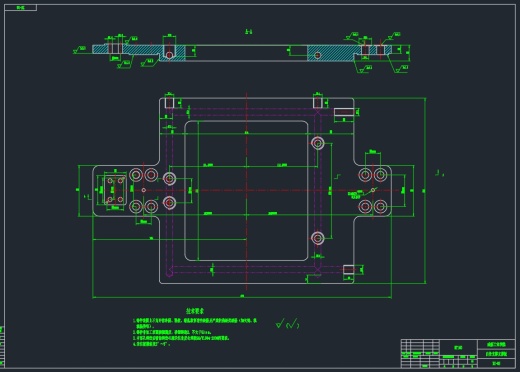
Task: Click the large rounded rectangular cutout outline
Action: tap(246, 191)
